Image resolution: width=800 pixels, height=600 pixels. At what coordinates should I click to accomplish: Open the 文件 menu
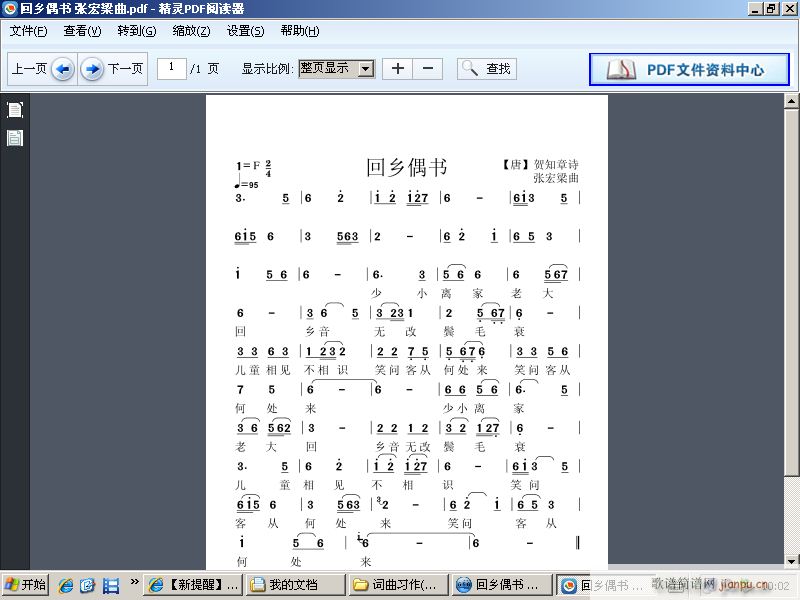click(x=28, y=31)
